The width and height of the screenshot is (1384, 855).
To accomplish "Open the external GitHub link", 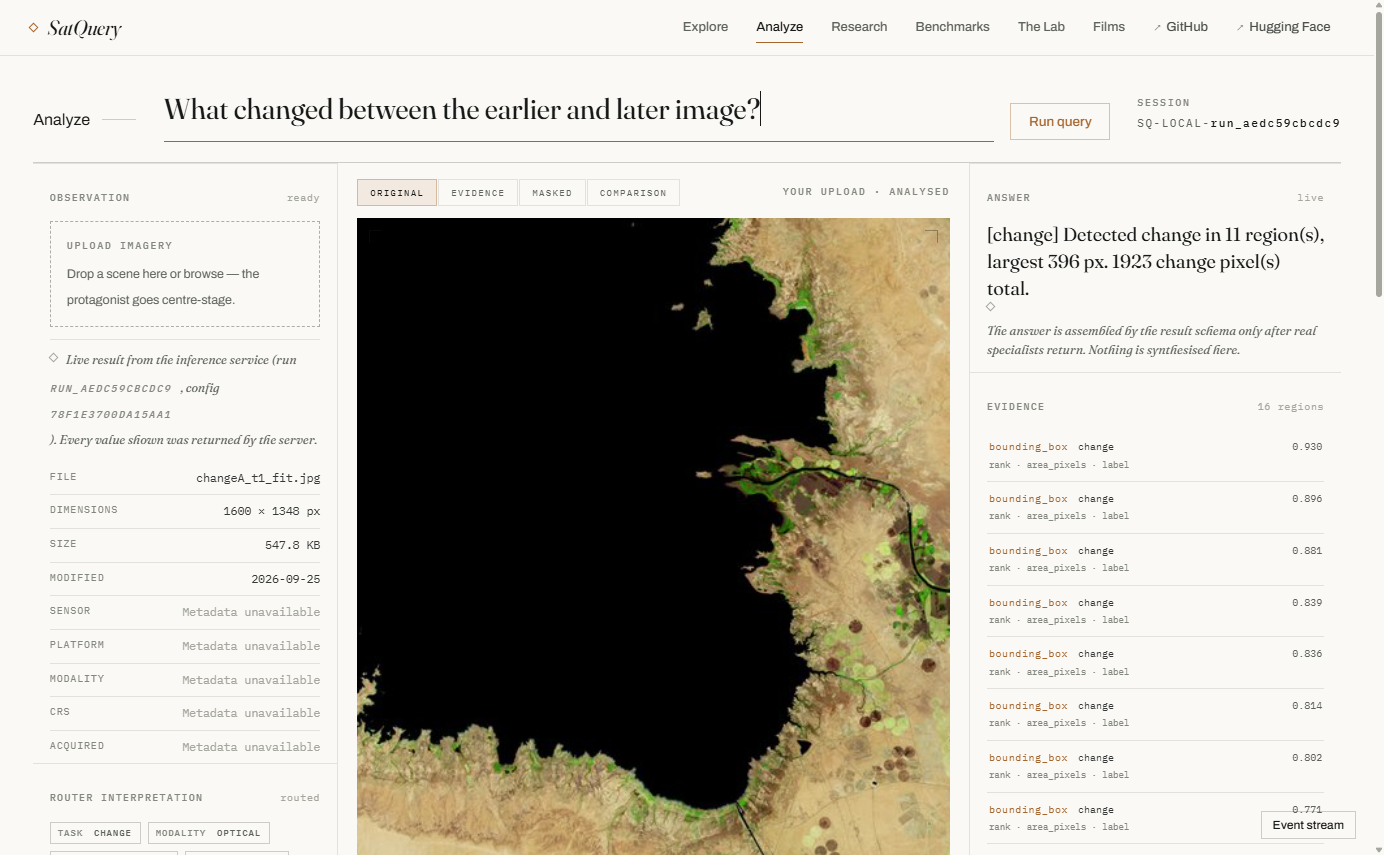I will coord(1181,27).
